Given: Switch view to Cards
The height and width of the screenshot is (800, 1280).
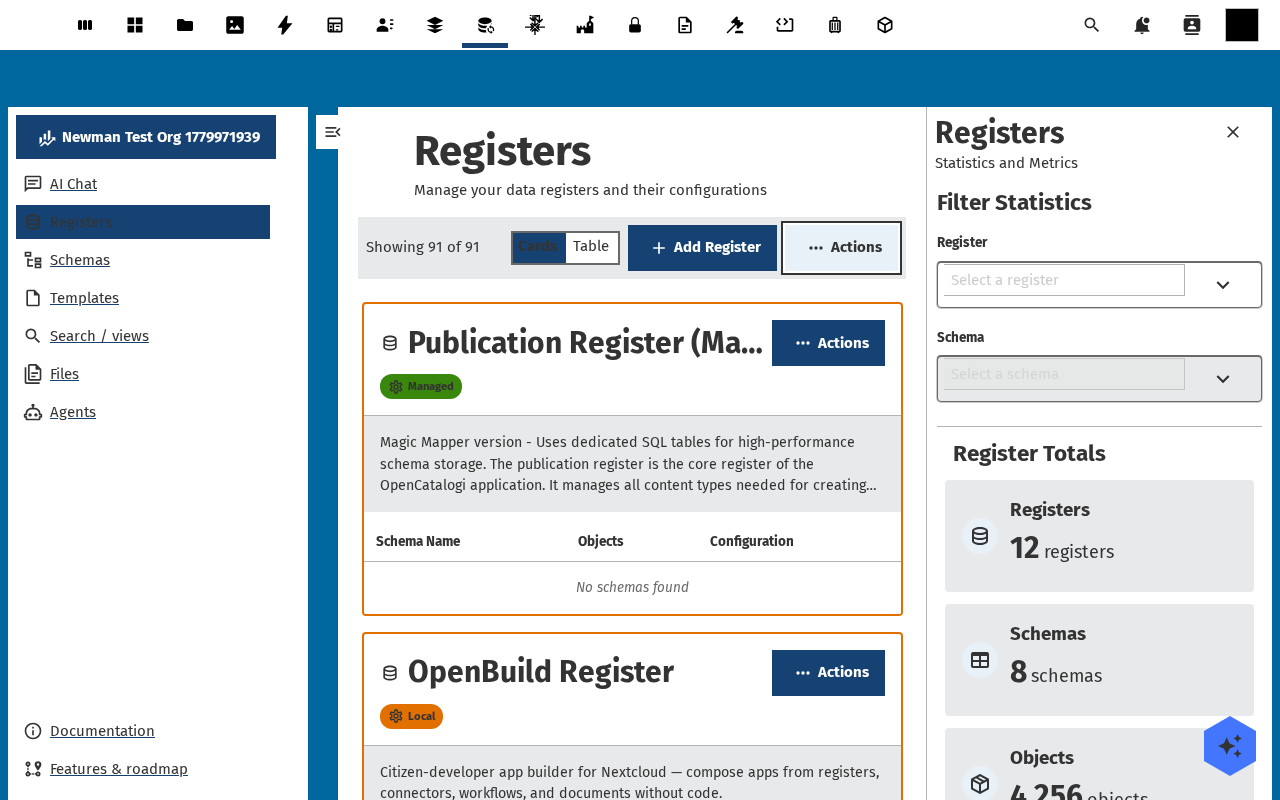Looking at the screenshot, I should click(539, 247).
